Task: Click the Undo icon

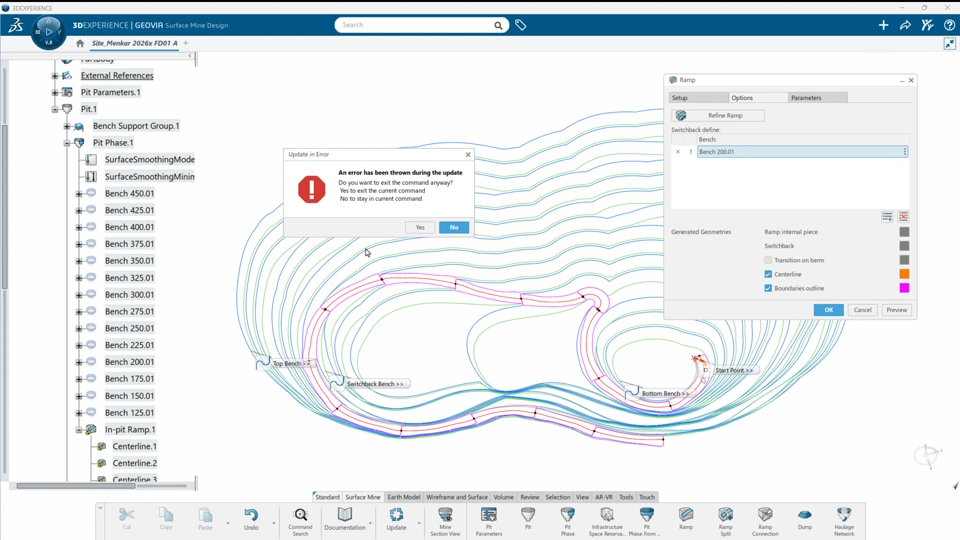Action: [x=251, y=515]
